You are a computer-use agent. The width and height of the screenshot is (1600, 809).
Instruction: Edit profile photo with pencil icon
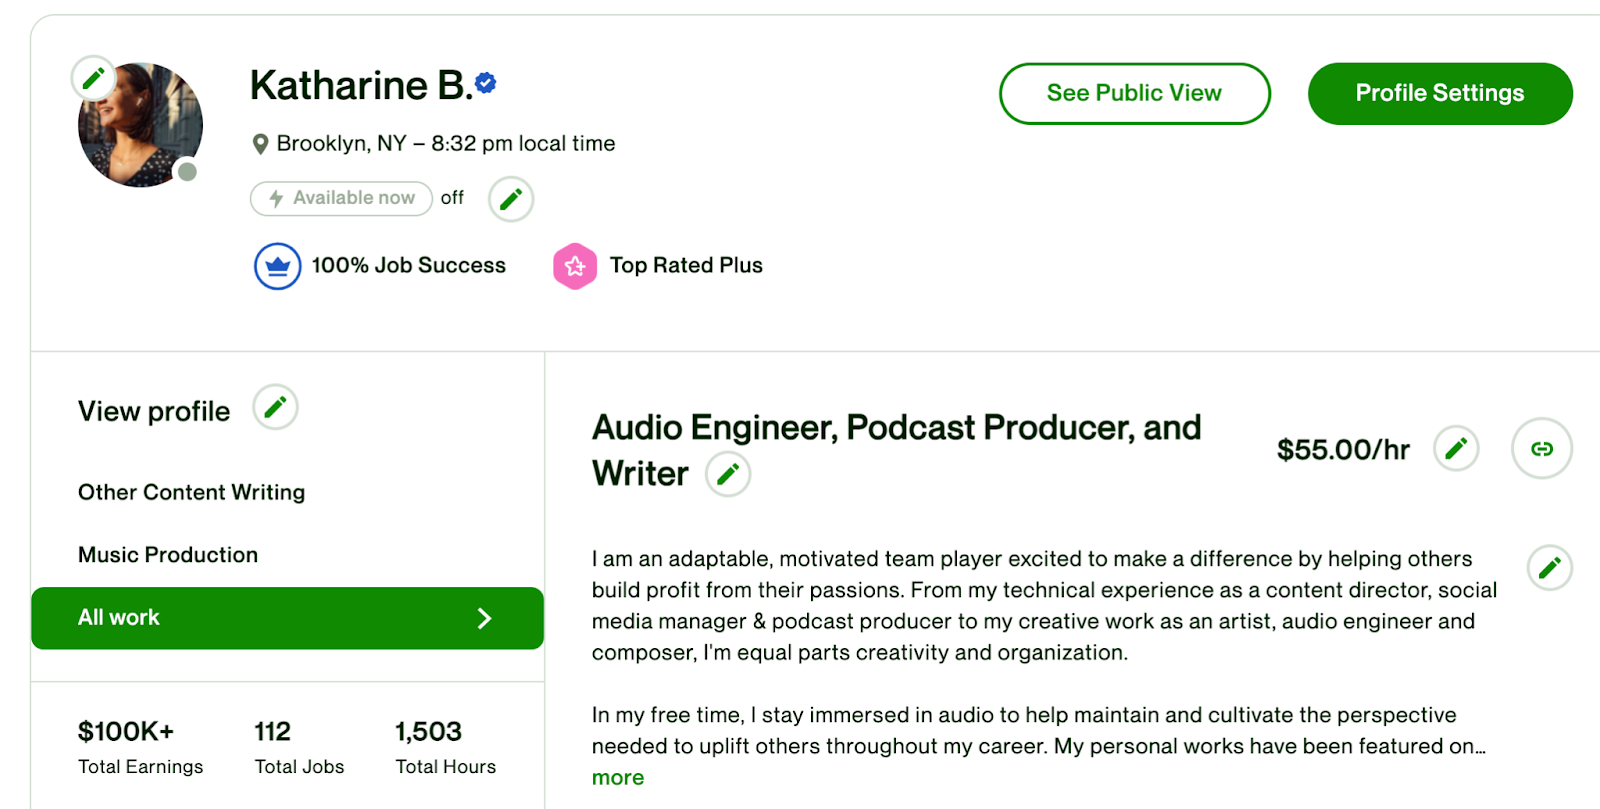[x=94, y=78]
